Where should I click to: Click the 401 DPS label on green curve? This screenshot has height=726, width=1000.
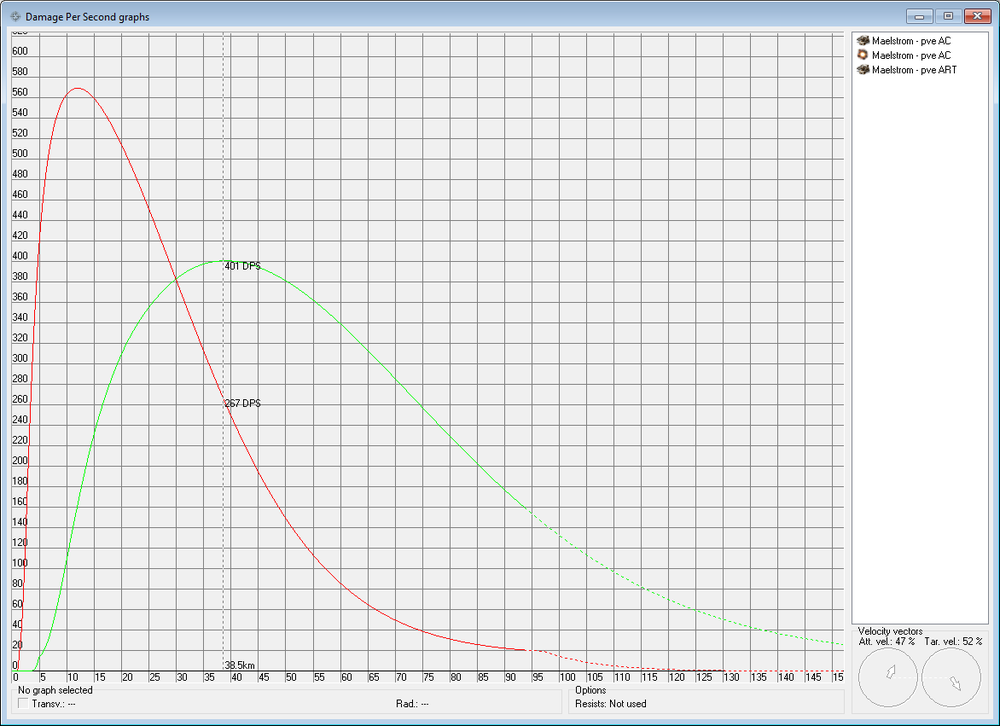coord(242,267)
